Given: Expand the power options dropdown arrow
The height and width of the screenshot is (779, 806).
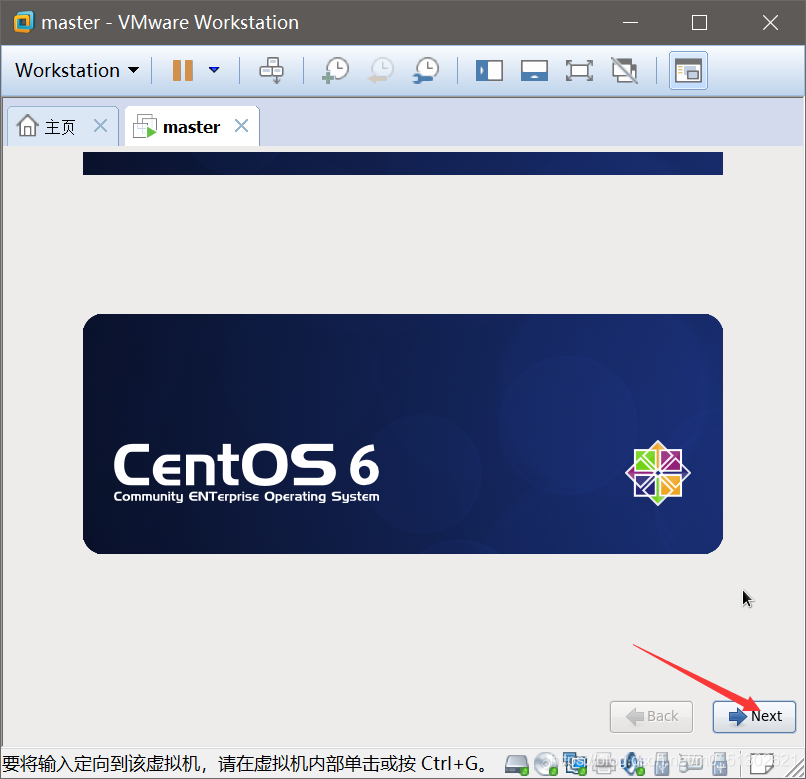Looking at the screenshot, I should tap(214, 70).
